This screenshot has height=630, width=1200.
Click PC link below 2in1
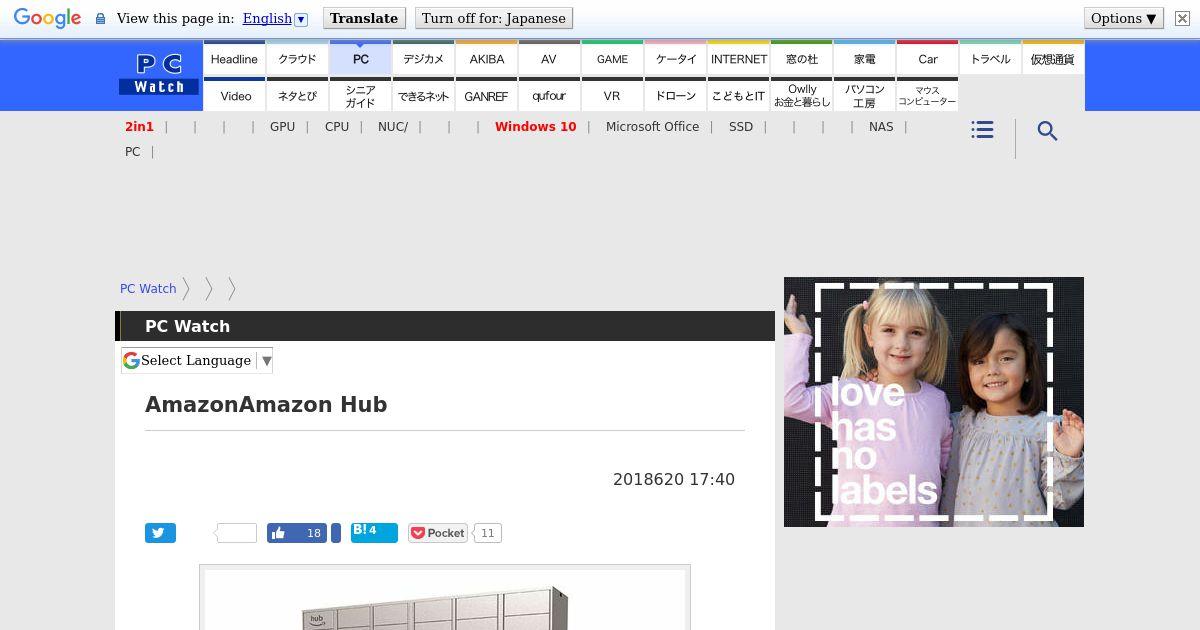click(x=132, y=152)
